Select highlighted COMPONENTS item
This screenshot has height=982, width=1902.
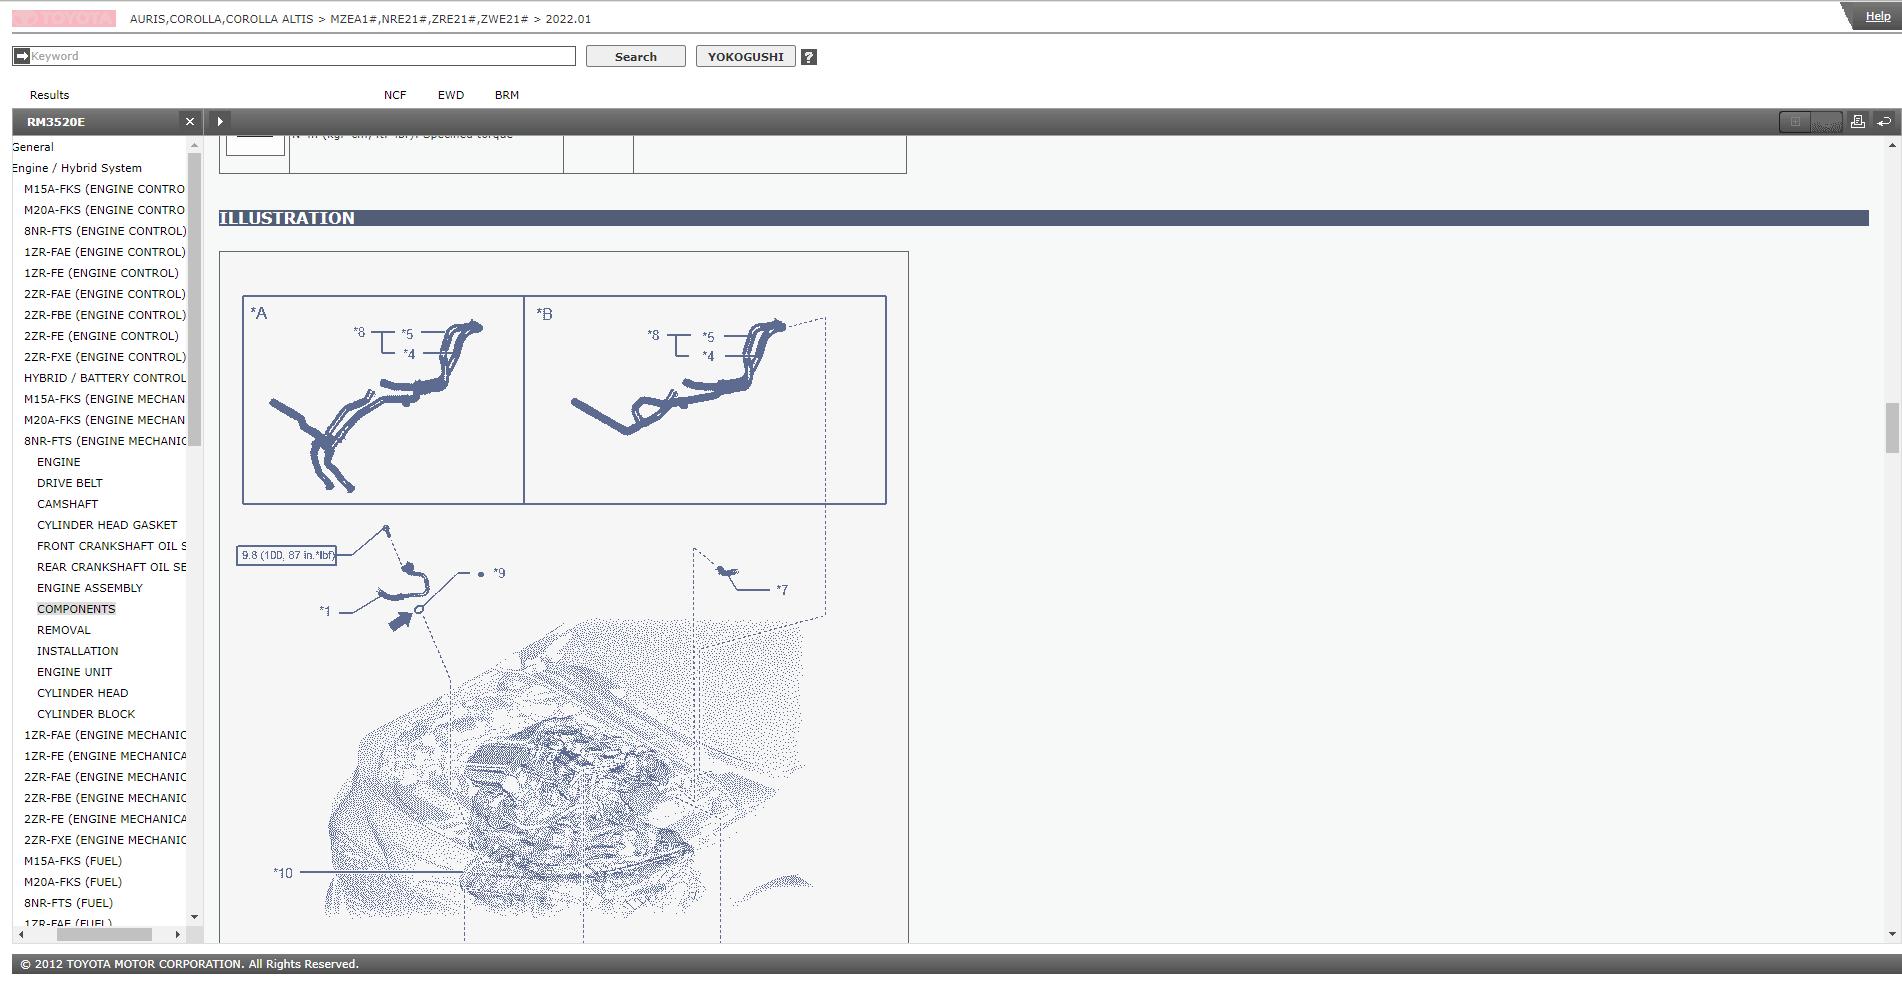click(x=76, y=609)
